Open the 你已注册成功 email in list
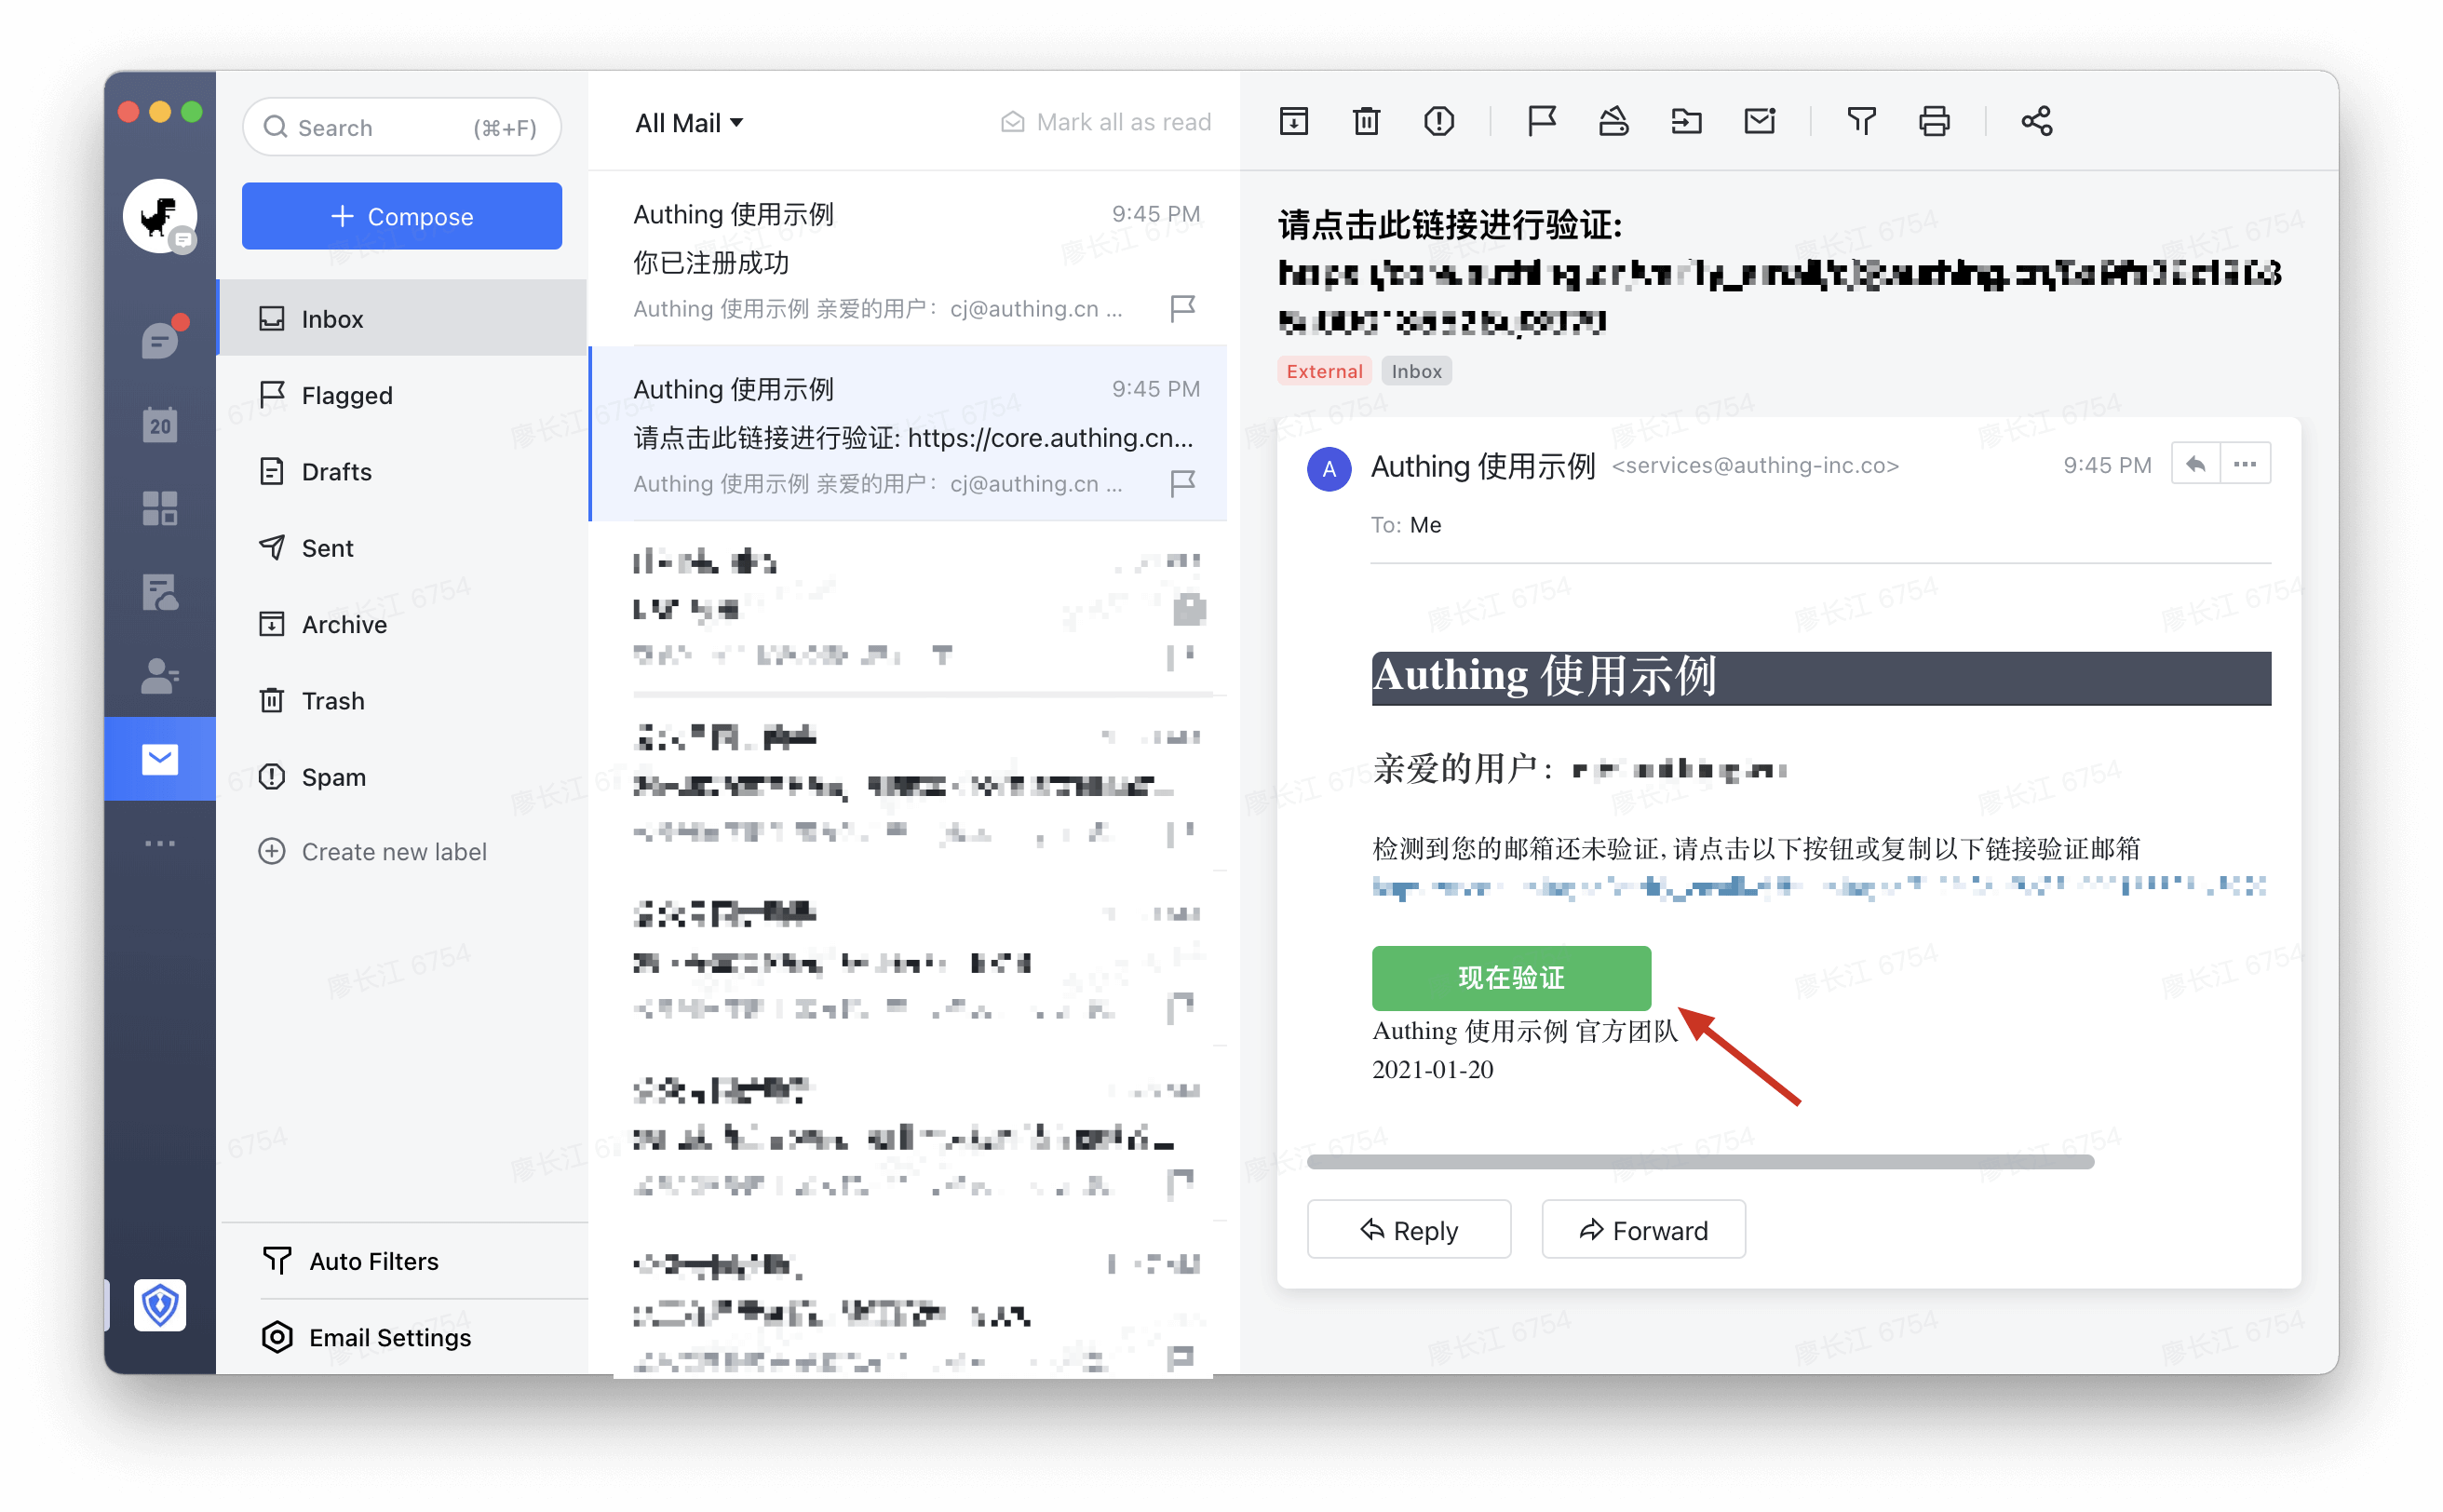The height and width of the screenshot is (1512, 2443). click(908, 258)
